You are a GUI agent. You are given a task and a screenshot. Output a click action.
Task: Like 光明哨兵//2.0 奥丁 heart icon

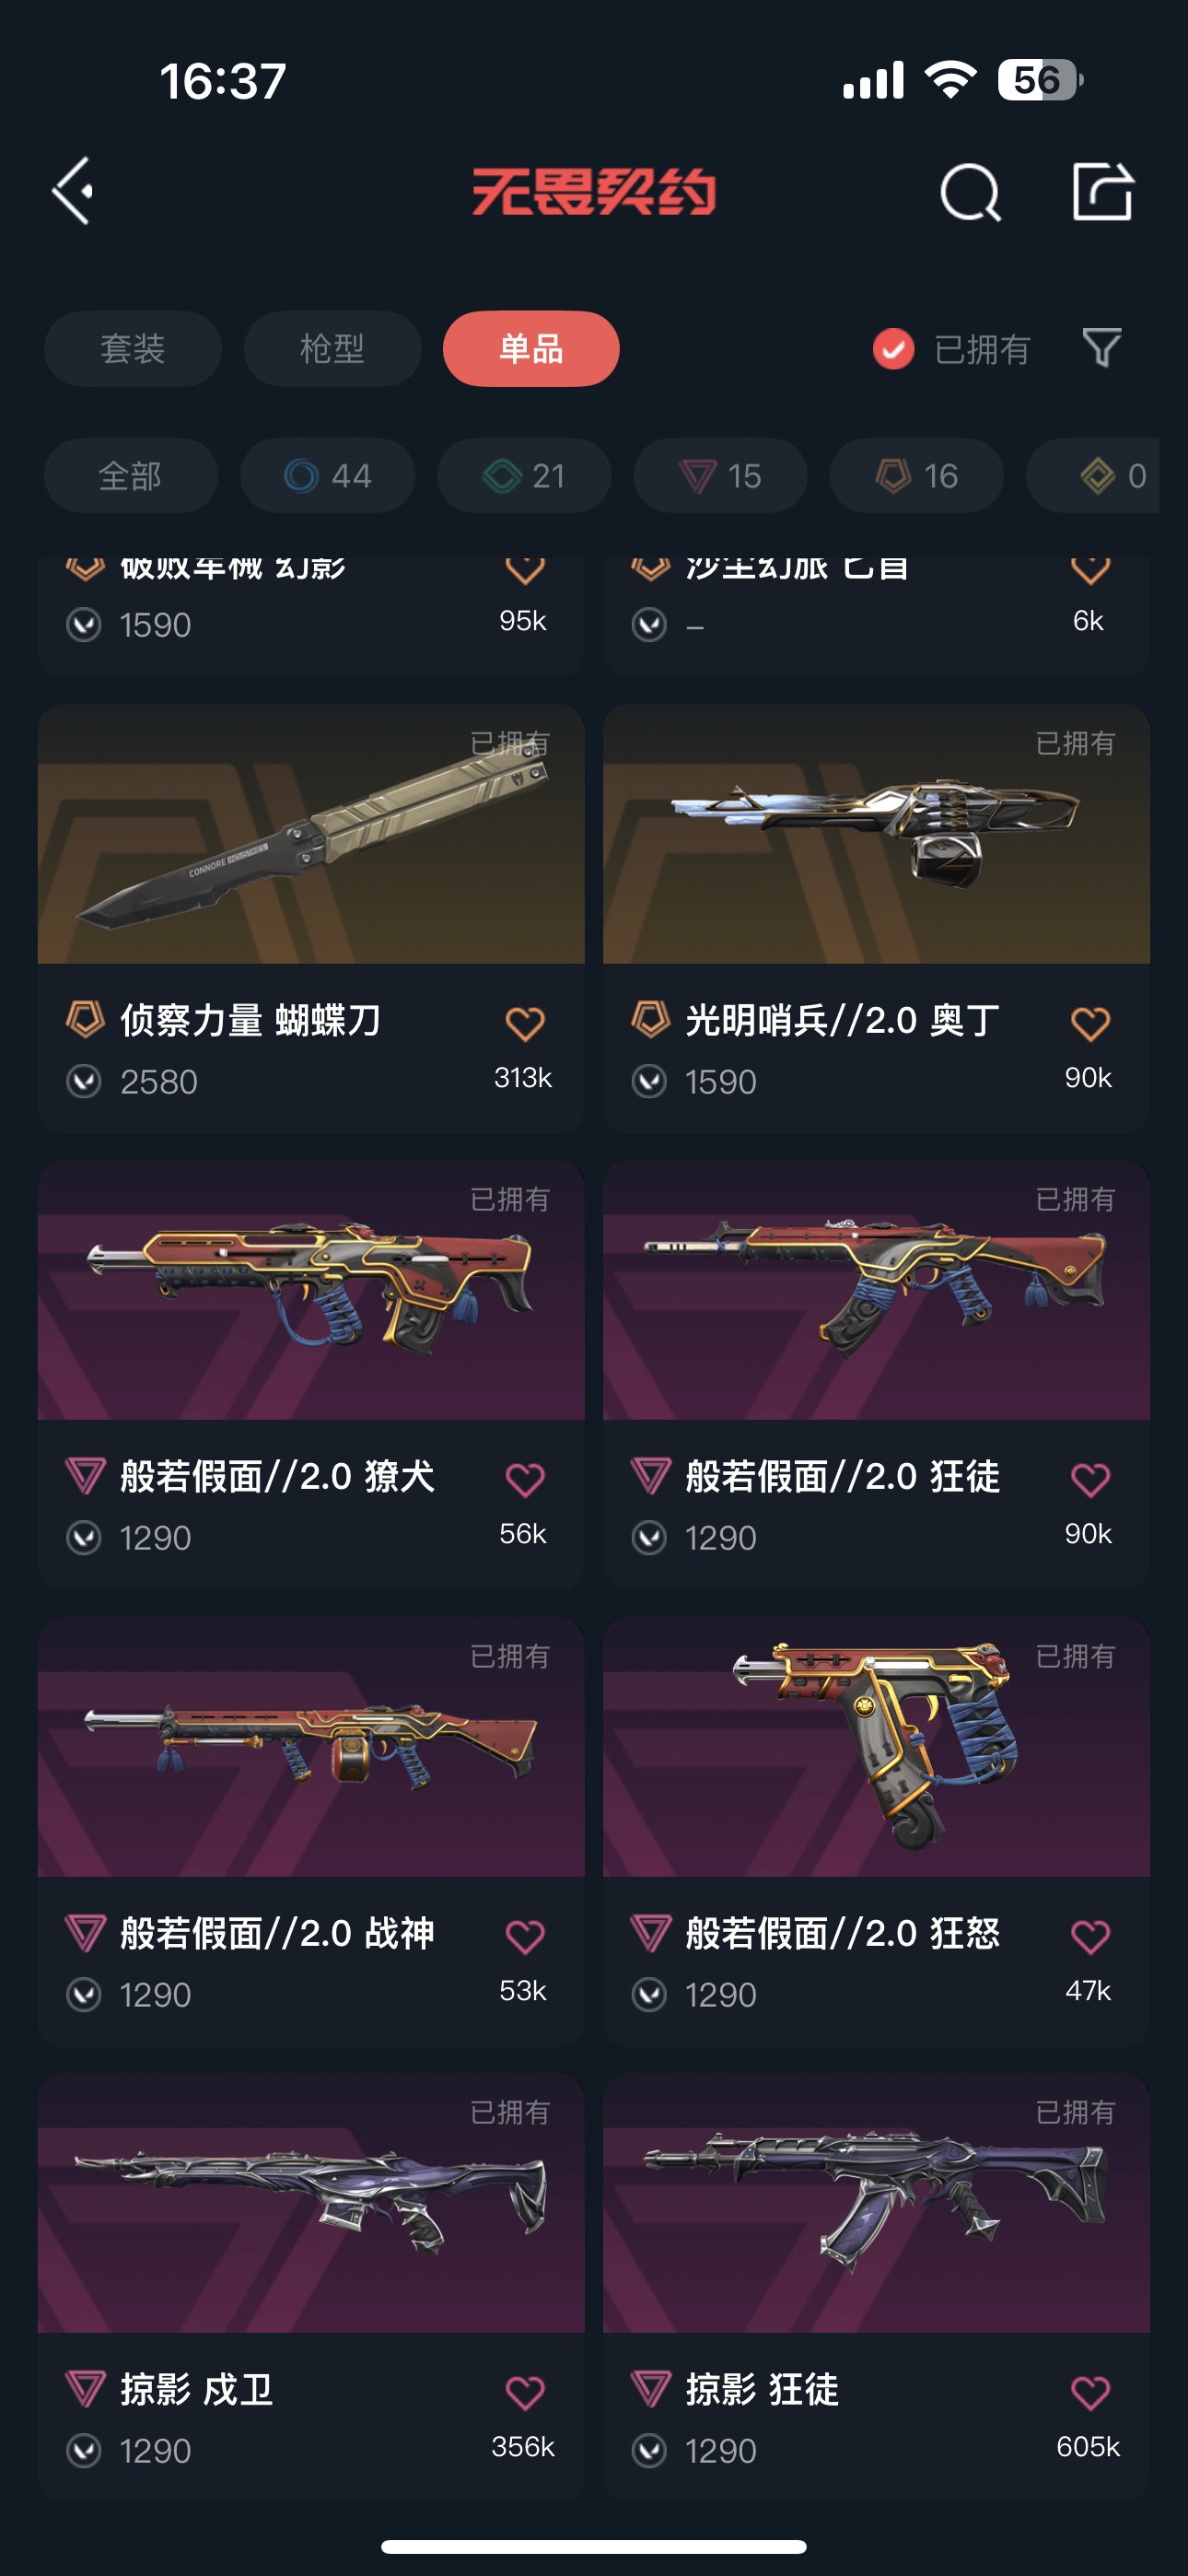(1090, 1023)
